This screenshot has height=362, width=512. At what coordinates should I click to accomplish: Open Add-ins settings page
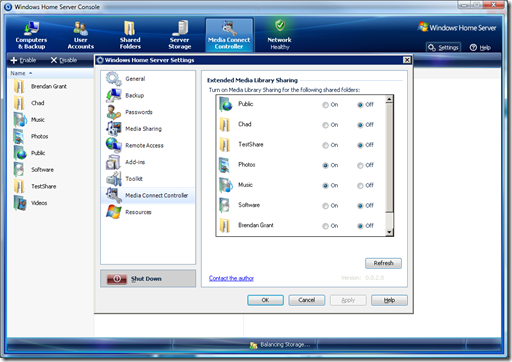(x=148, y=162)
